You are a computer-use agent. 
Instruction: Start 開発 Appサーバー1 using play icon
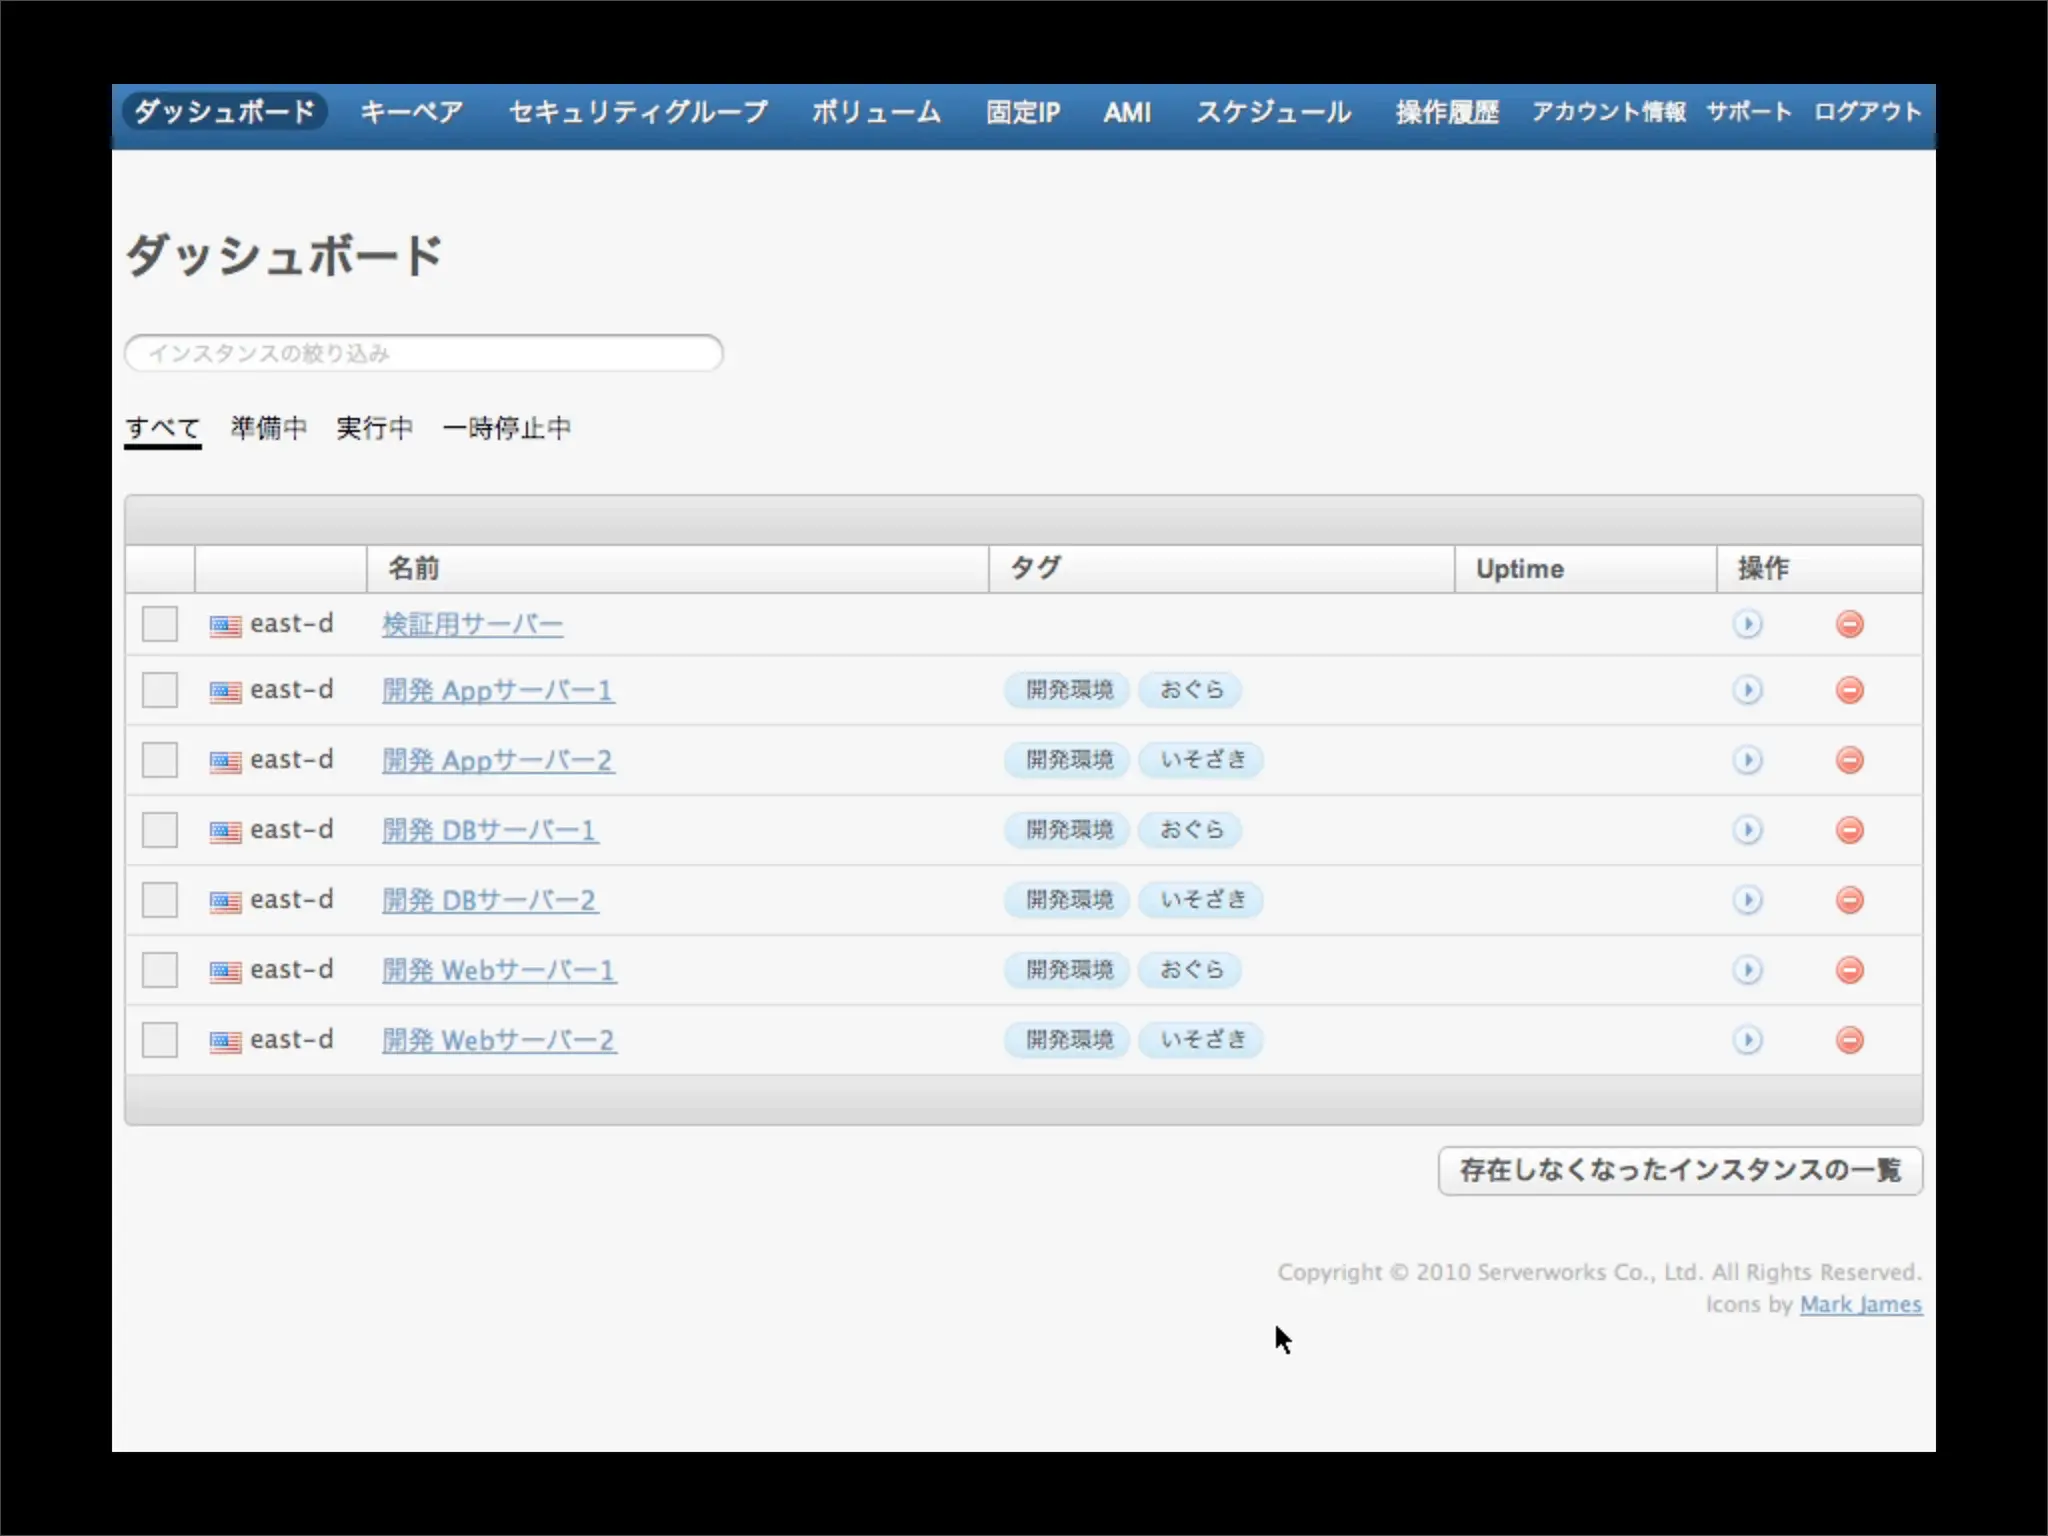(1747, 690)
